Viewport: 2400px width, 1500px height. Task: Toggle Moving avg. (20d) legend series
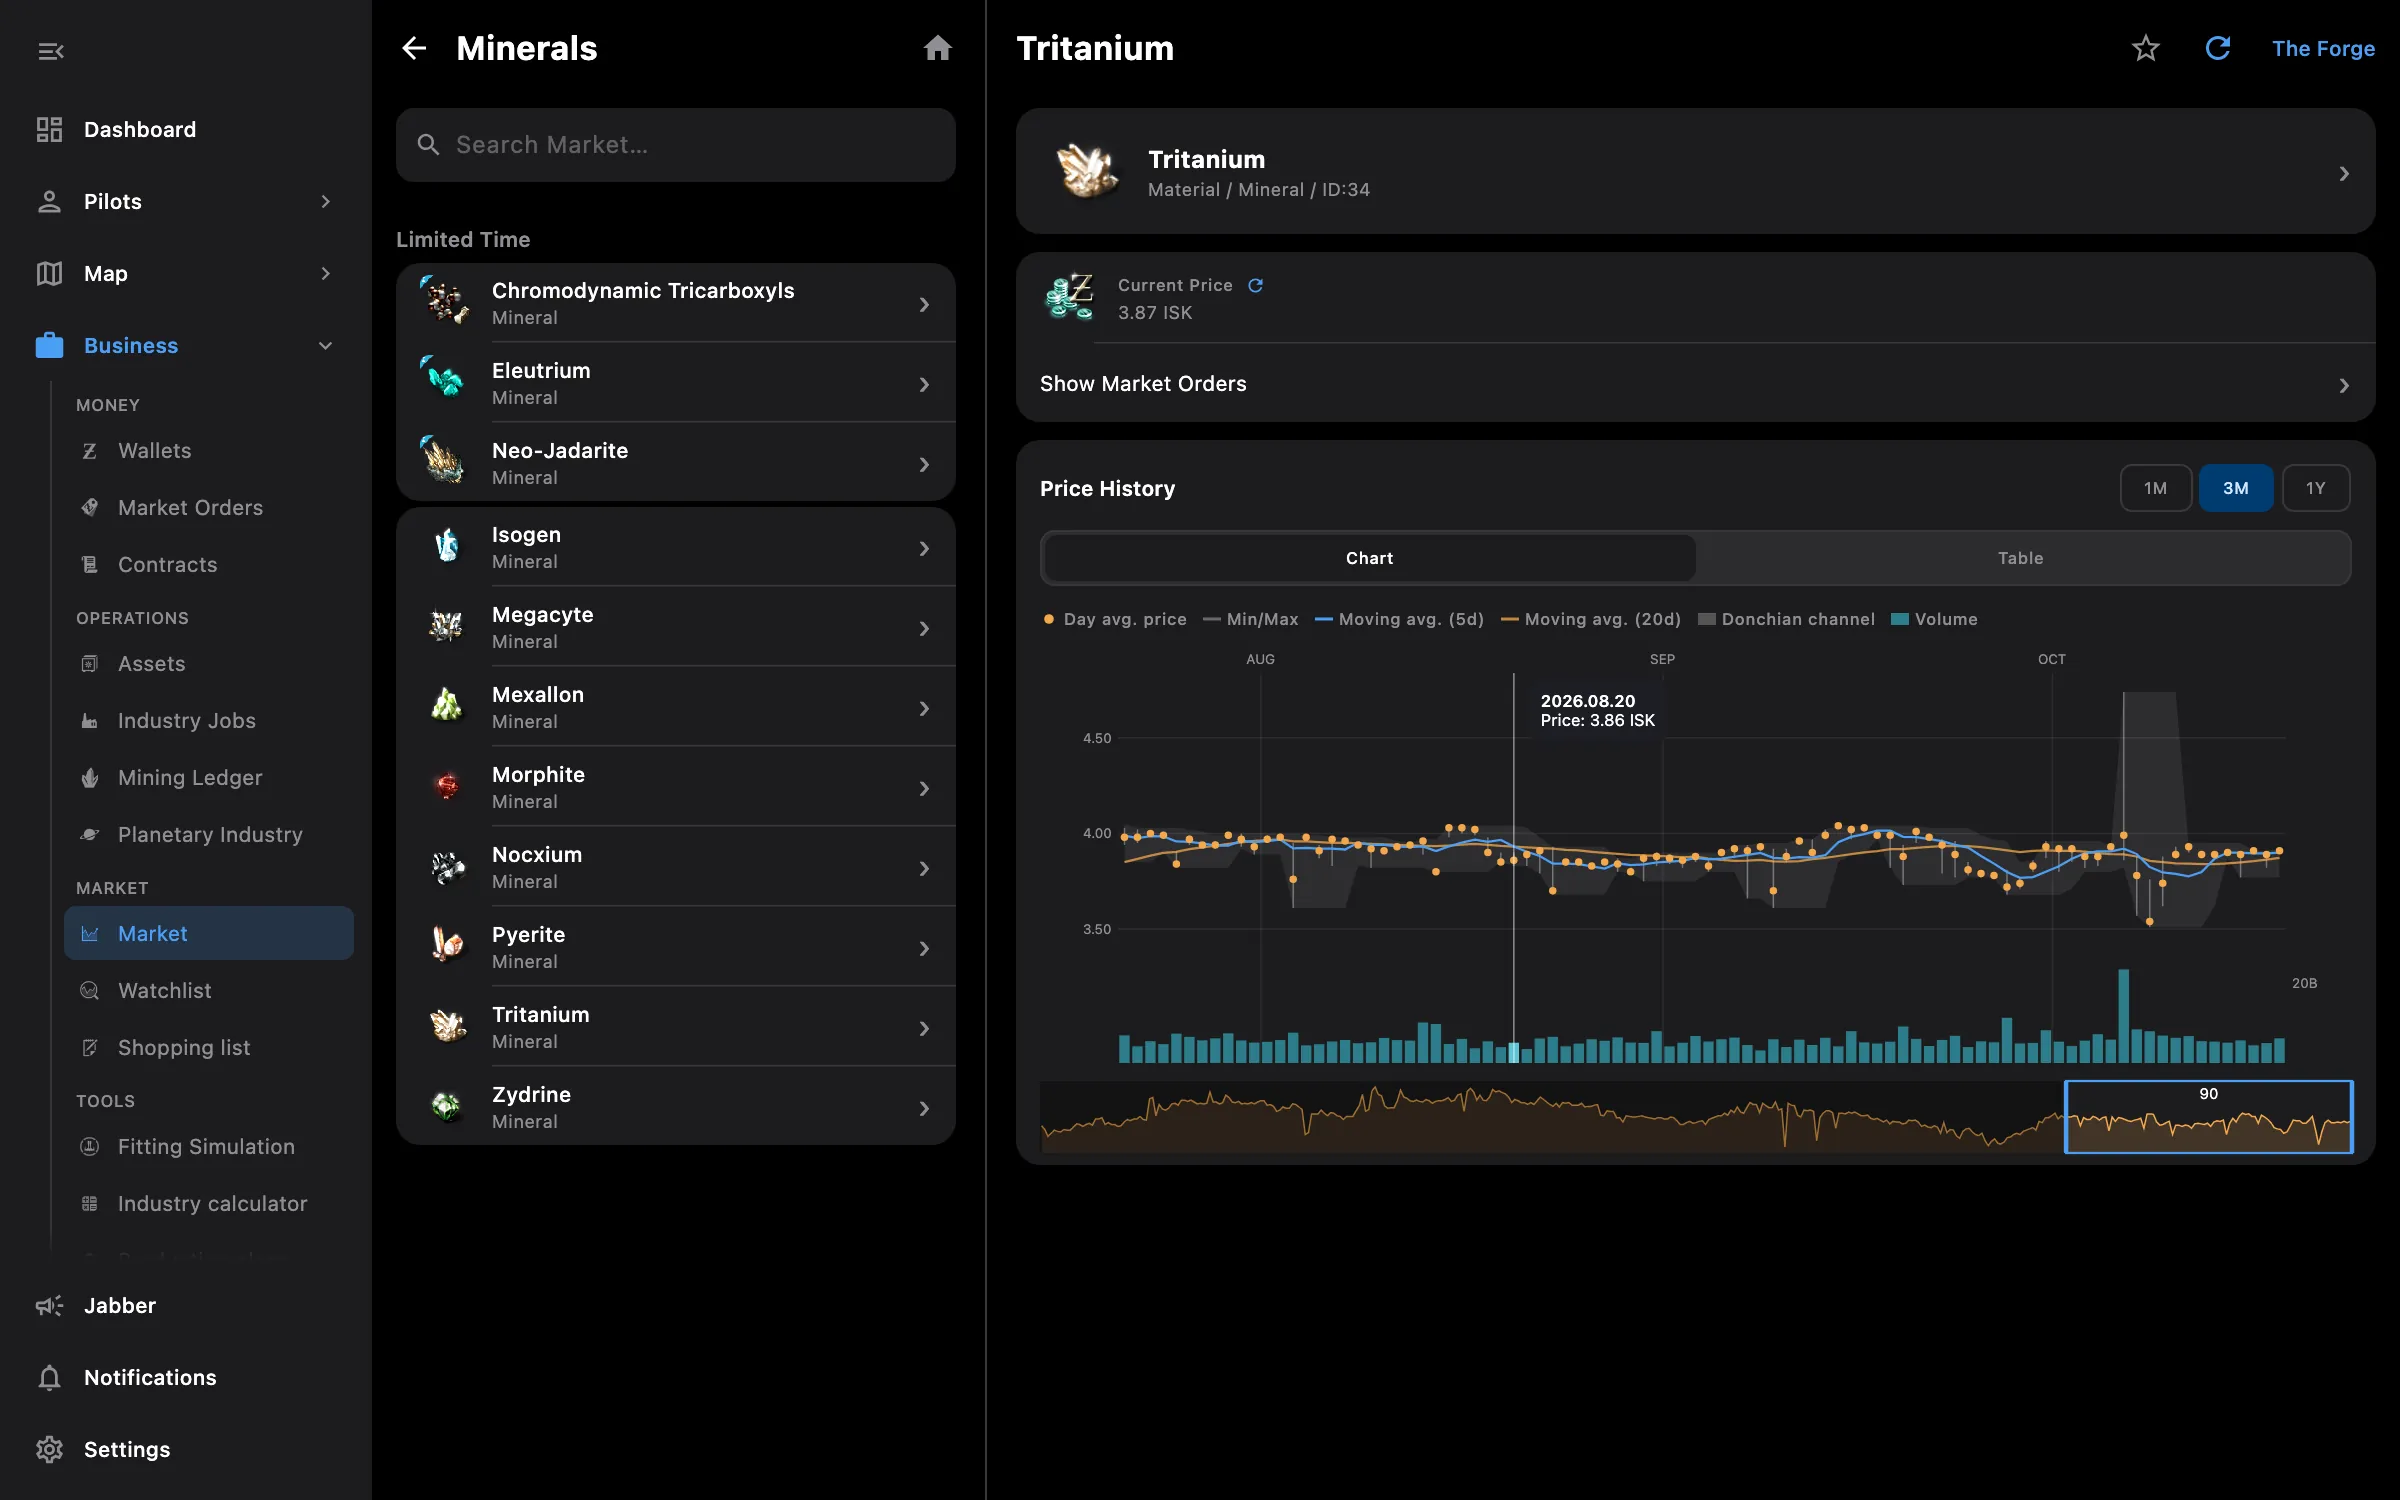pos(1590,619)
